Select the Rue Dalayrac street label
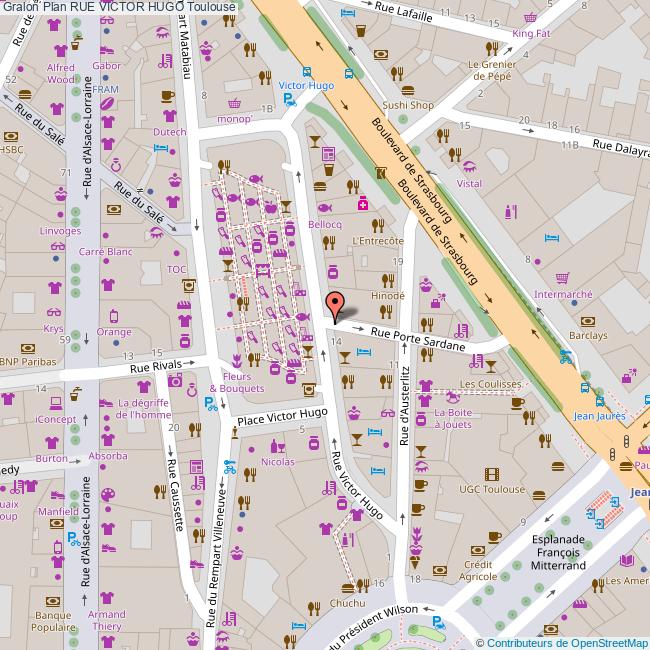 pyautogui.click(x=621, y=148)
